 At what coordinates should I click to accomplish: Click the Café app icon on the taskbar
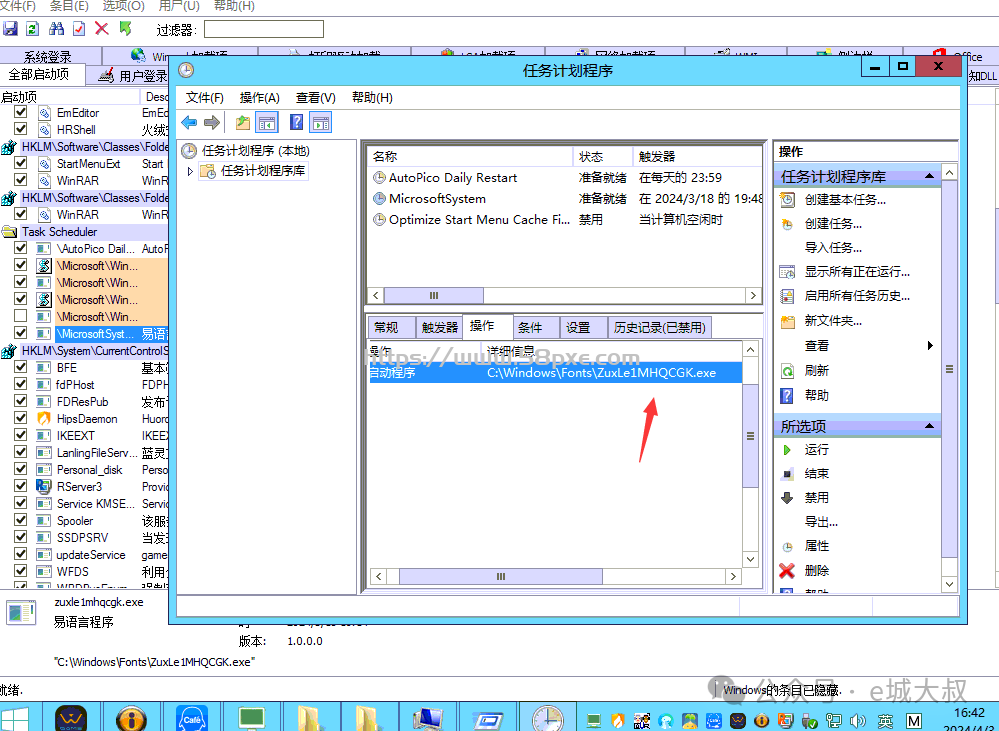coord(192,719)
